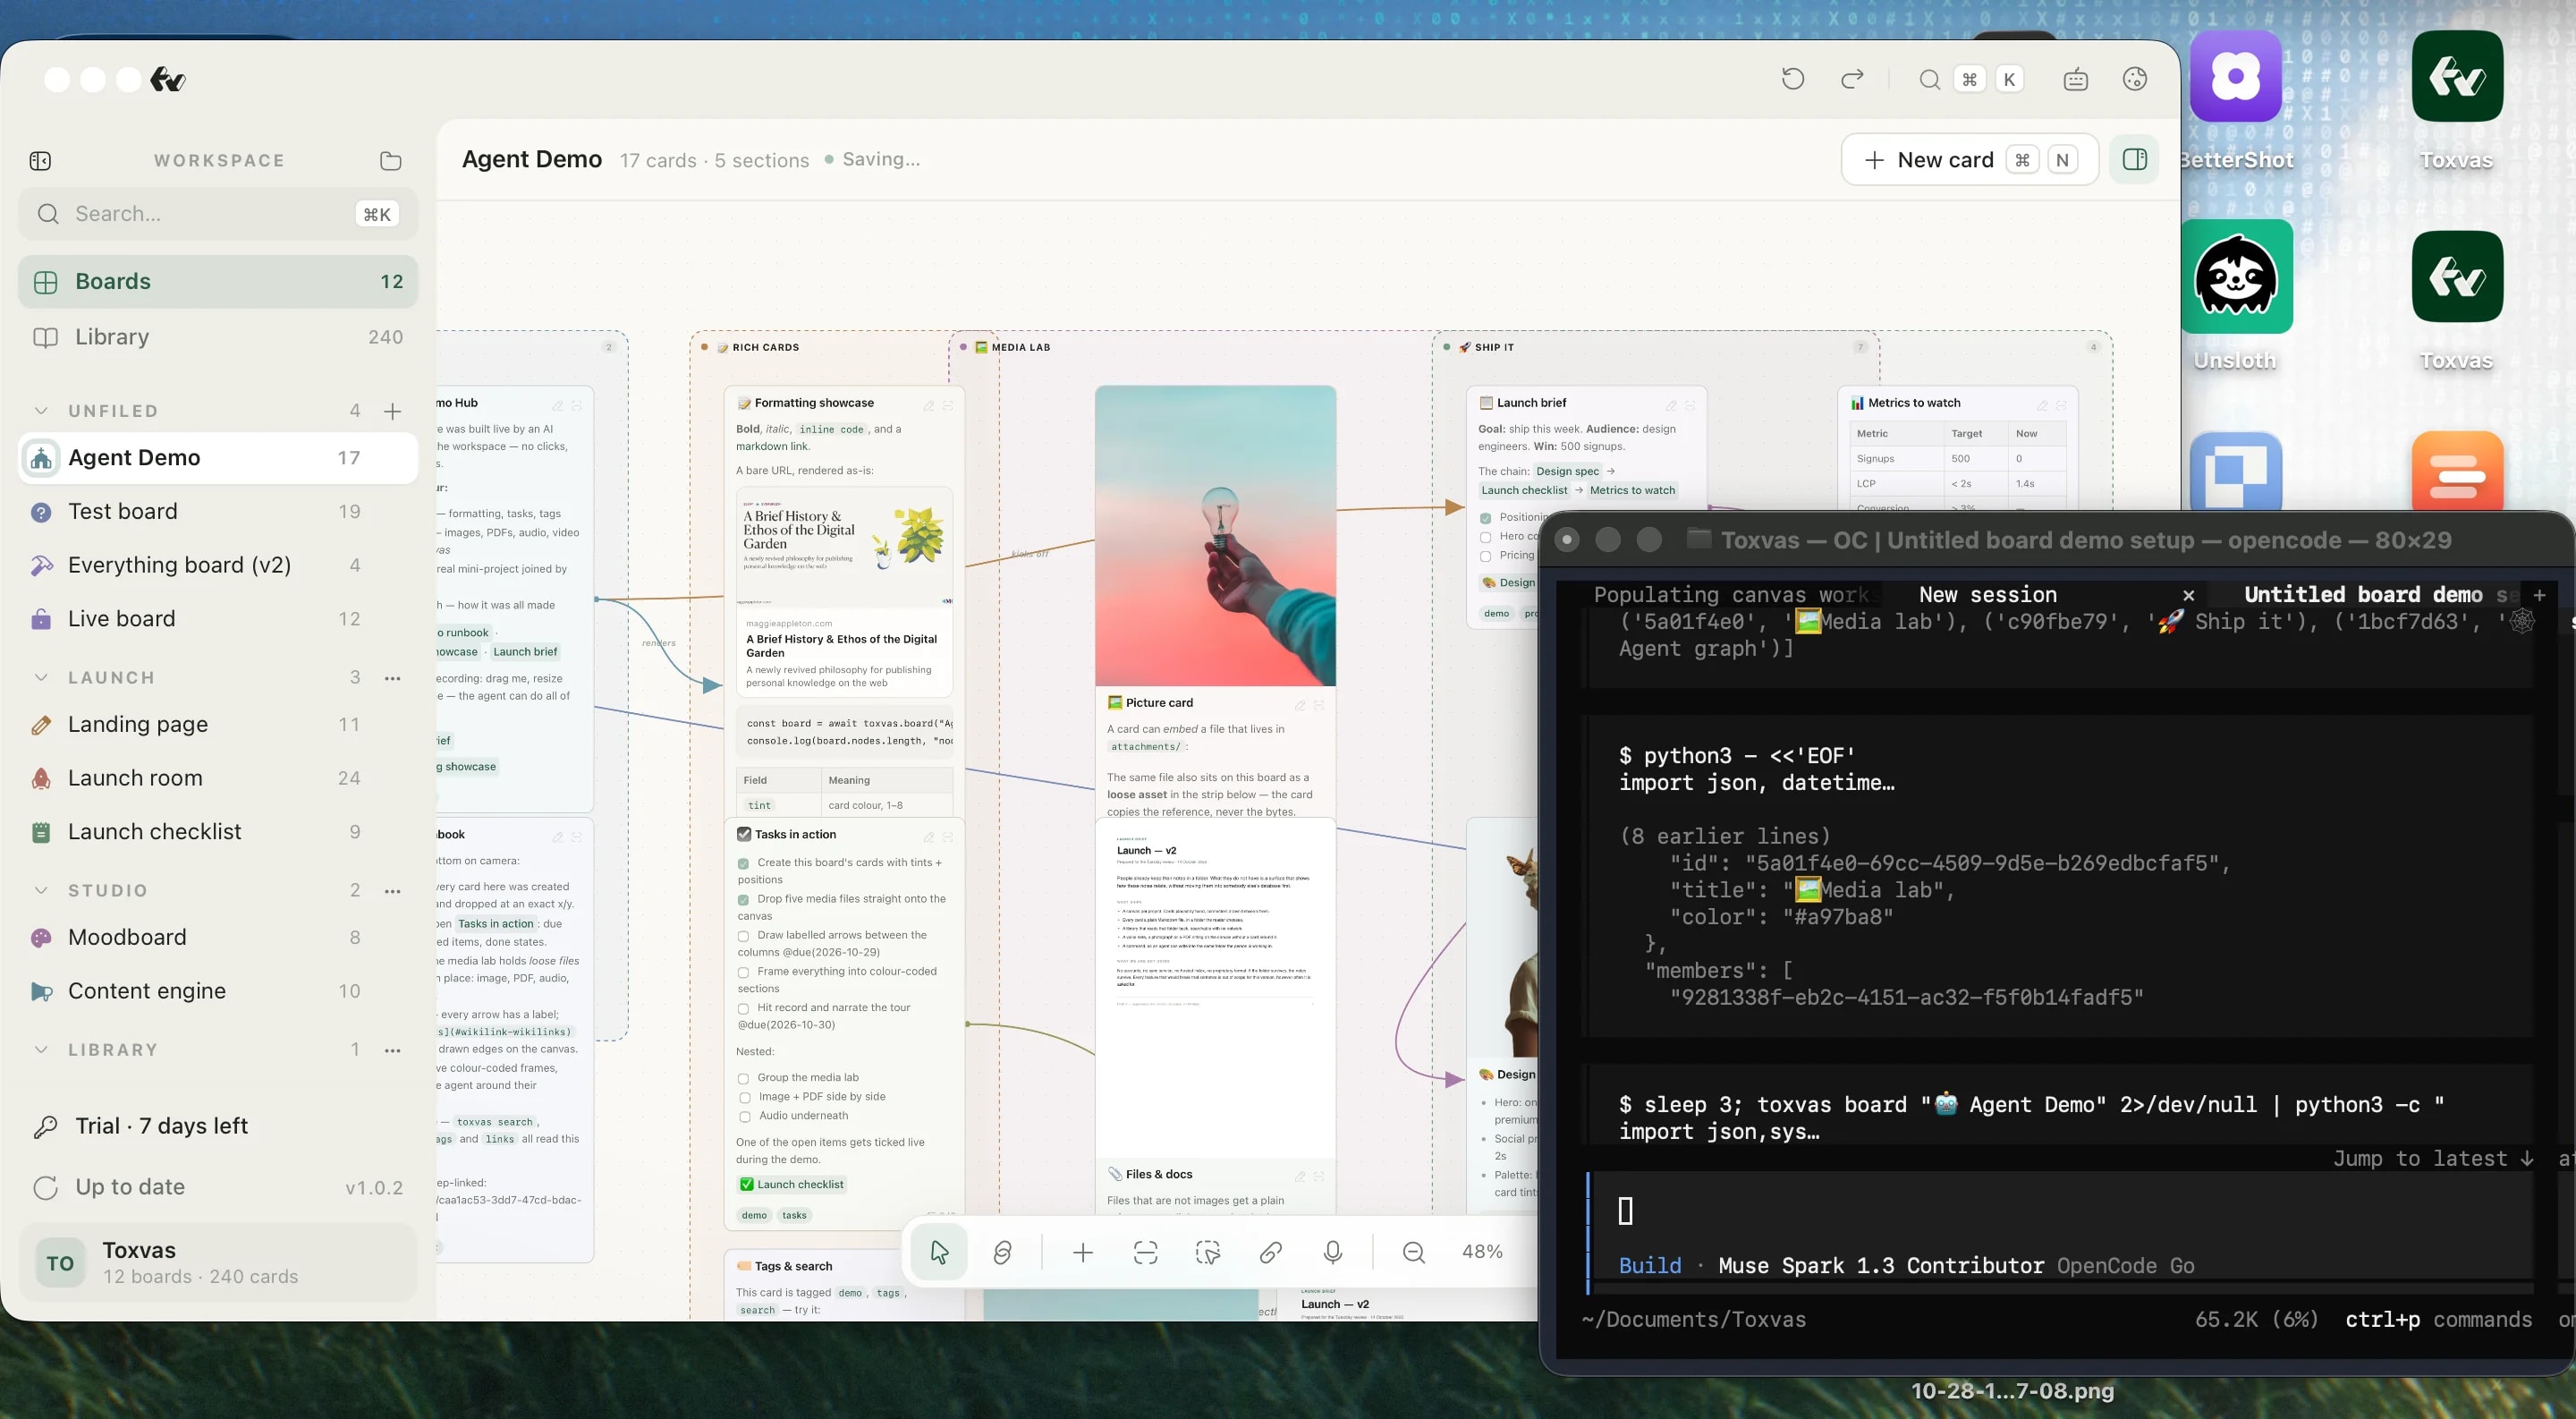Open Unsloth app icon on the desktop
The width and height of the screenshot is (2576, 1419).
click(2236, 277)
